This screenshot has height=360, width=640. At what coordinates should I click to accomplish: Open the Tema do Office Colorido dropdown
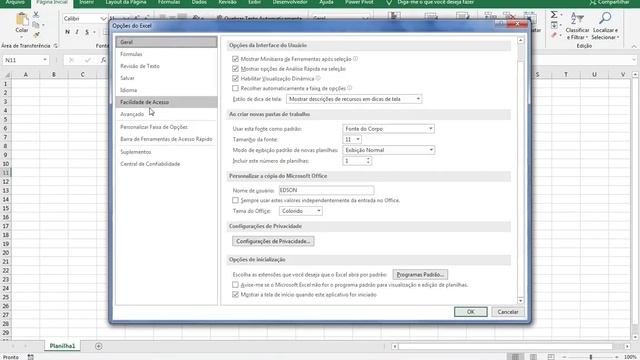coord(301,211)
